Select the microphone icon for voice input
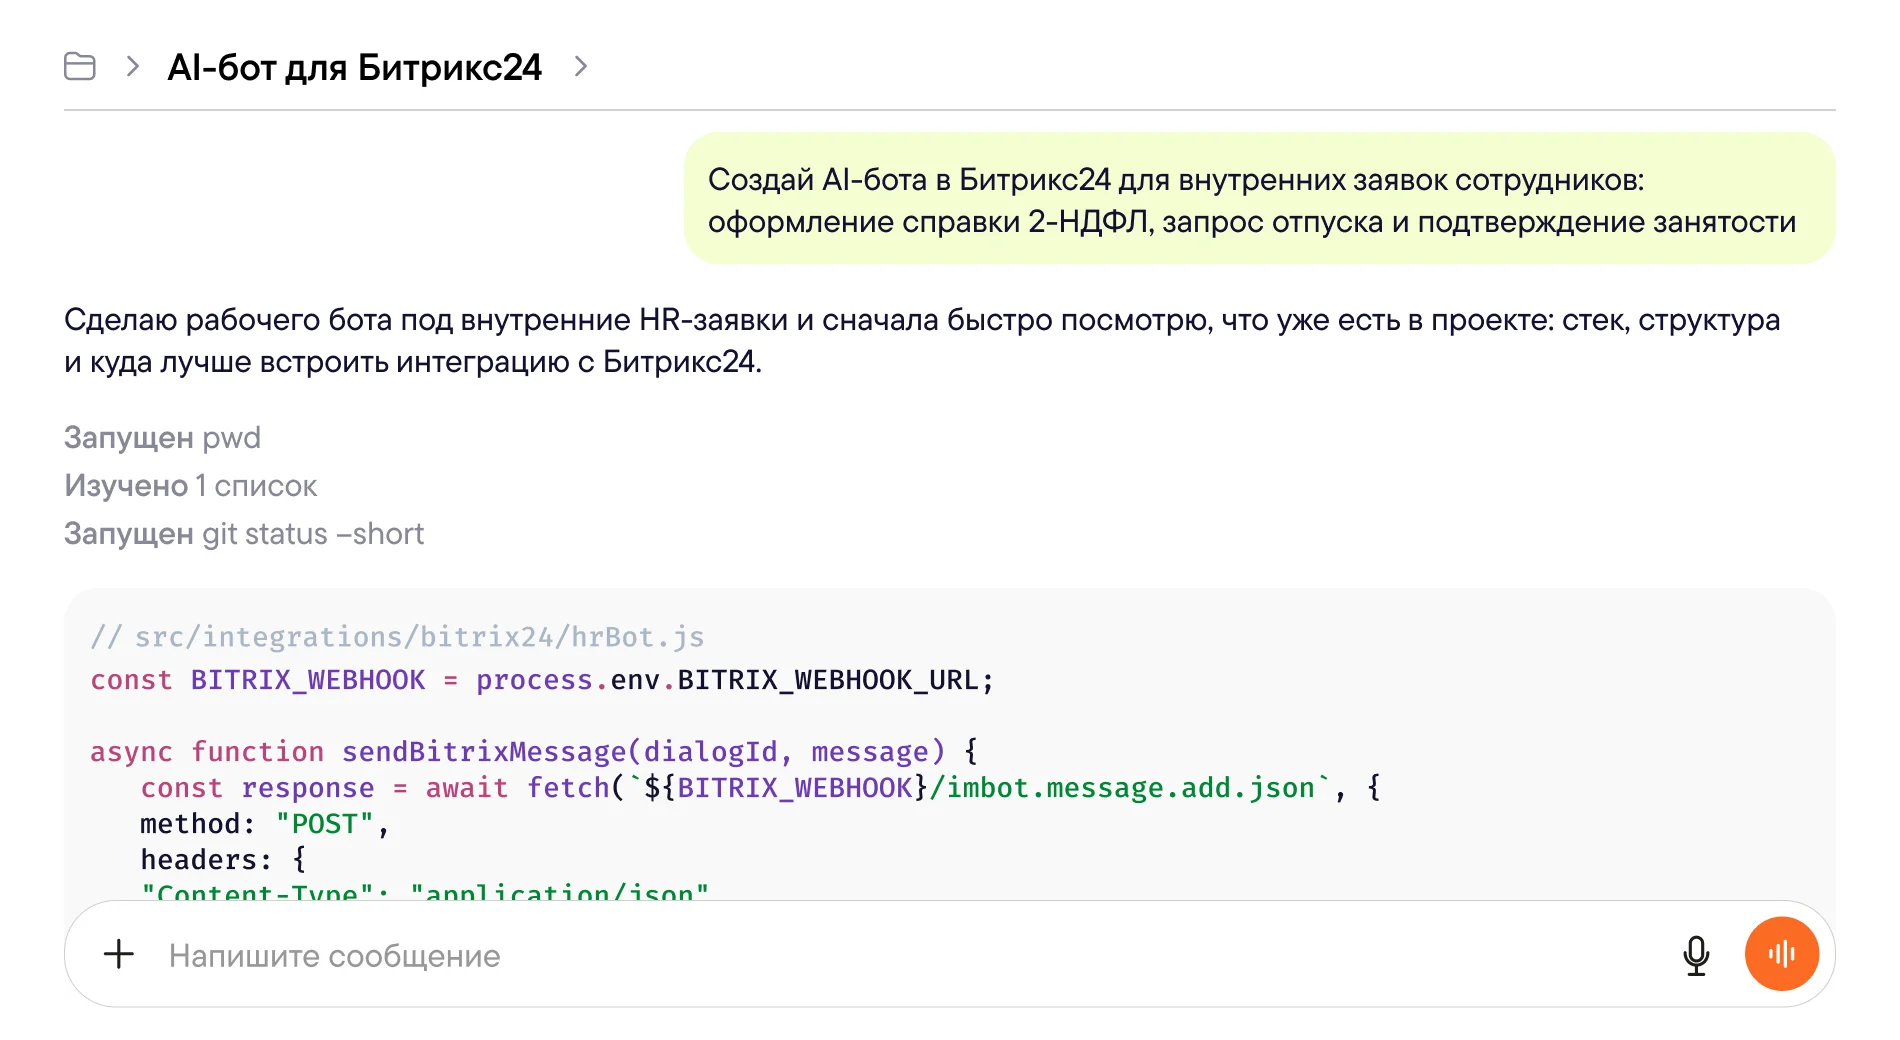 tap(1694, 954)
